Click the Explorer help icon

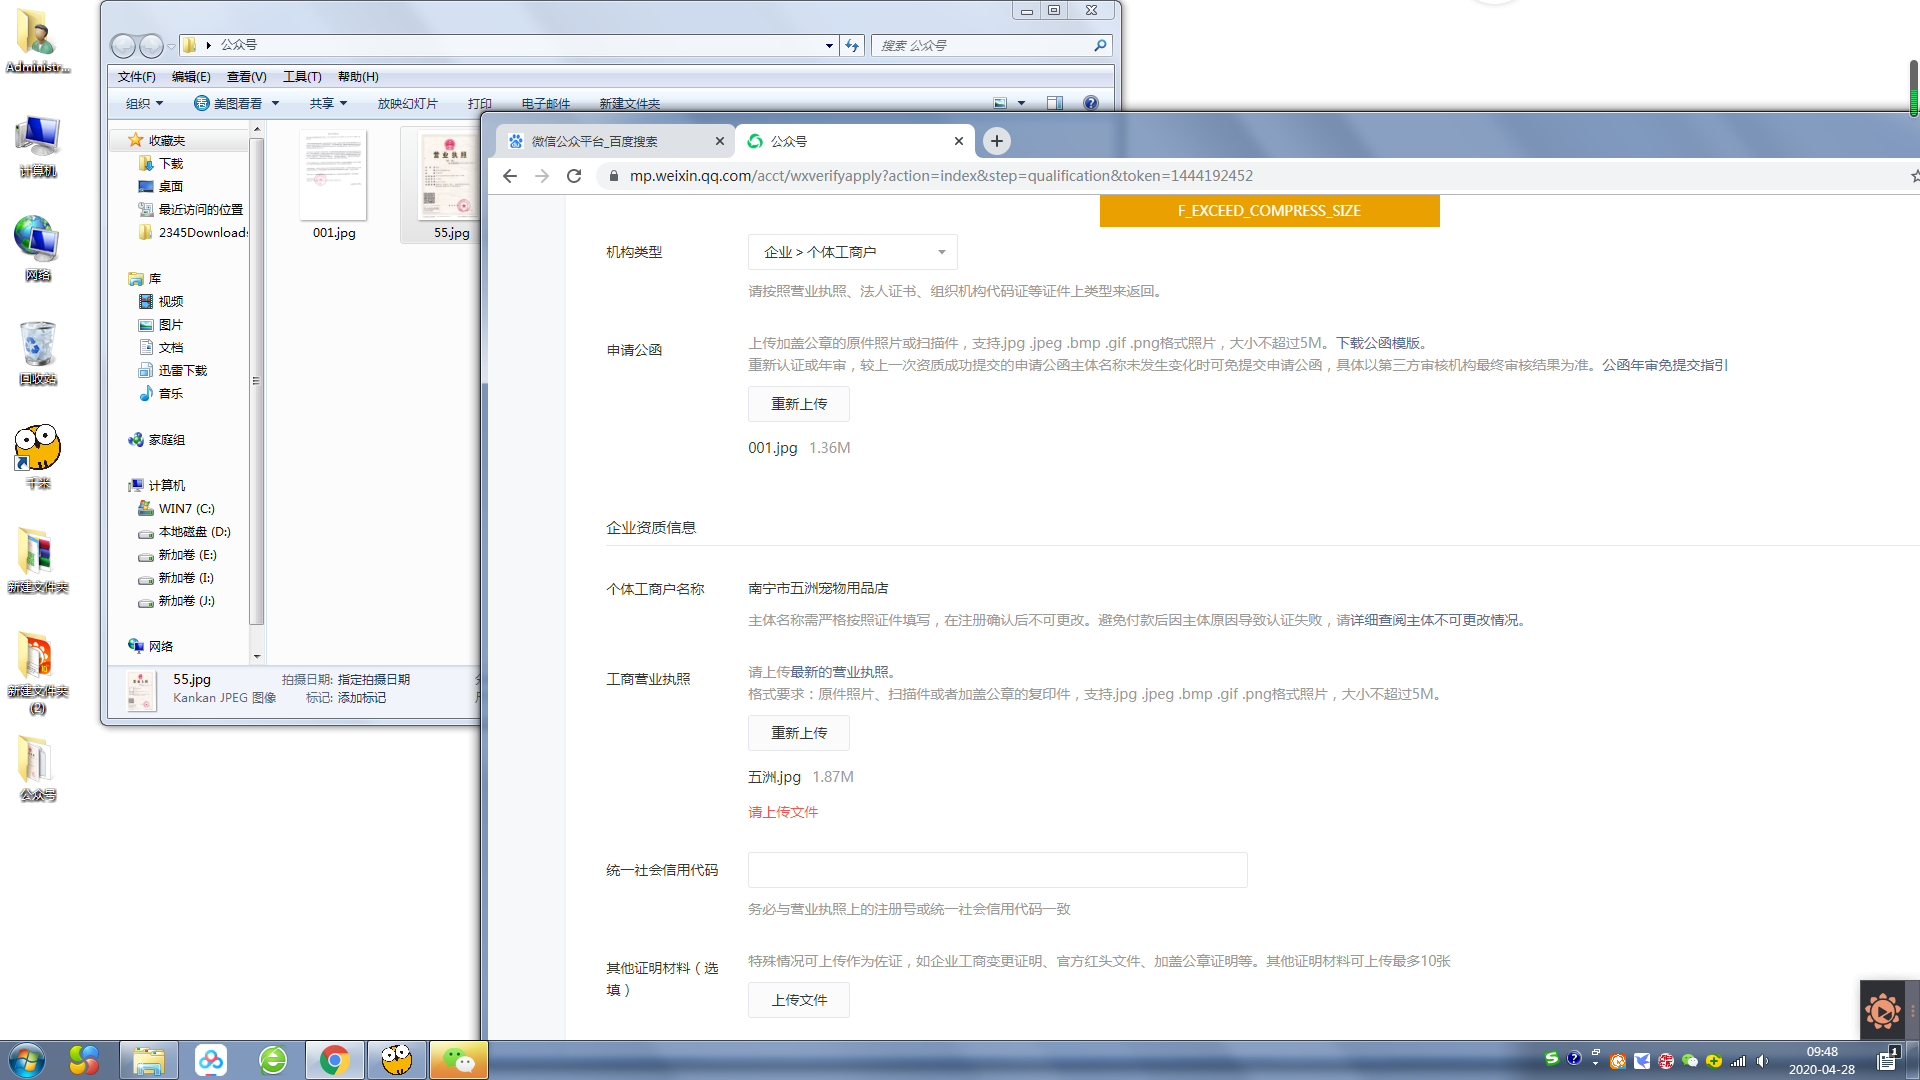coord(1091,103)
